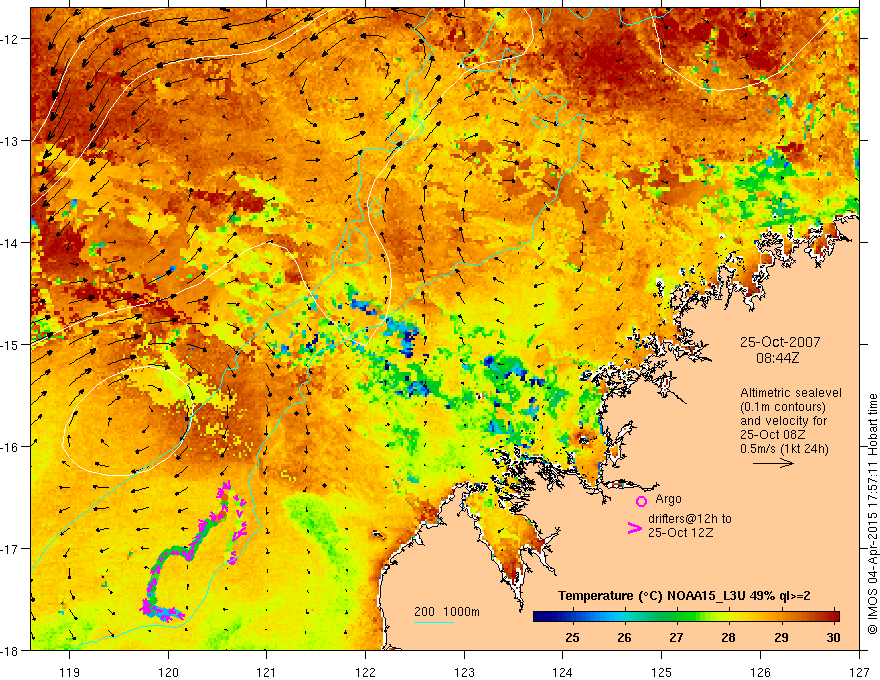This screenshot has height=680, width=880.
Task: Click longitude axis label 127
Action: [859, 673]
